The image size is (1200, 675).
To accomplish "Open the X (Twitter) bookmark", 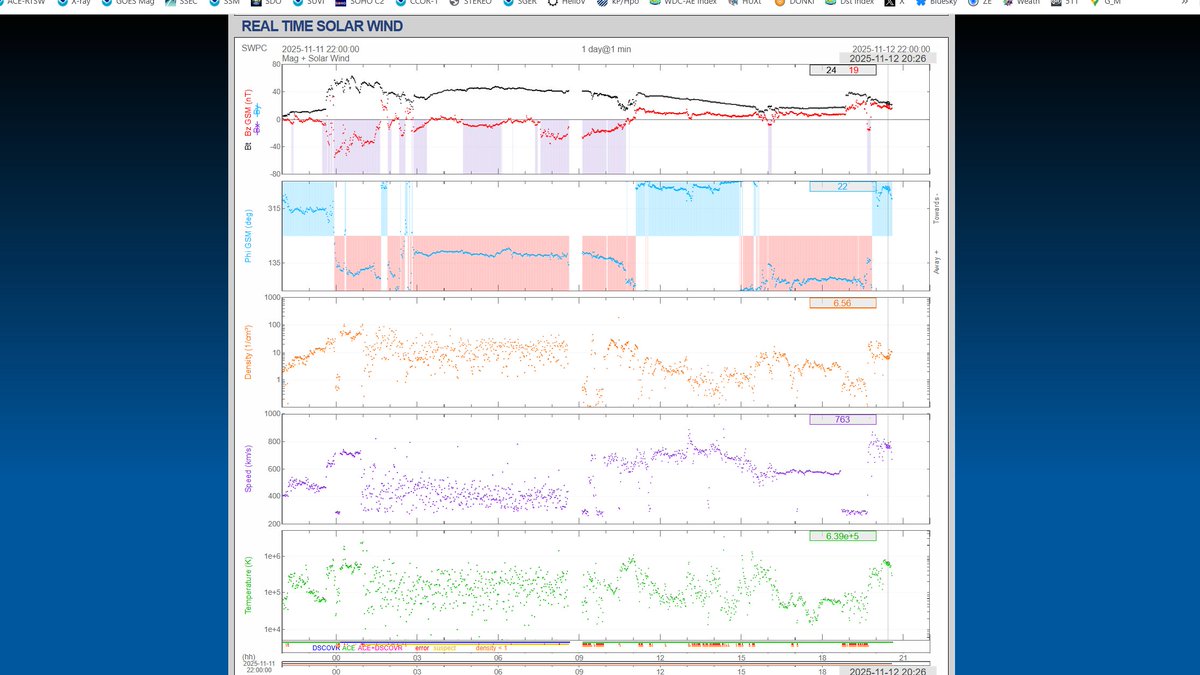I will [892, 3].
